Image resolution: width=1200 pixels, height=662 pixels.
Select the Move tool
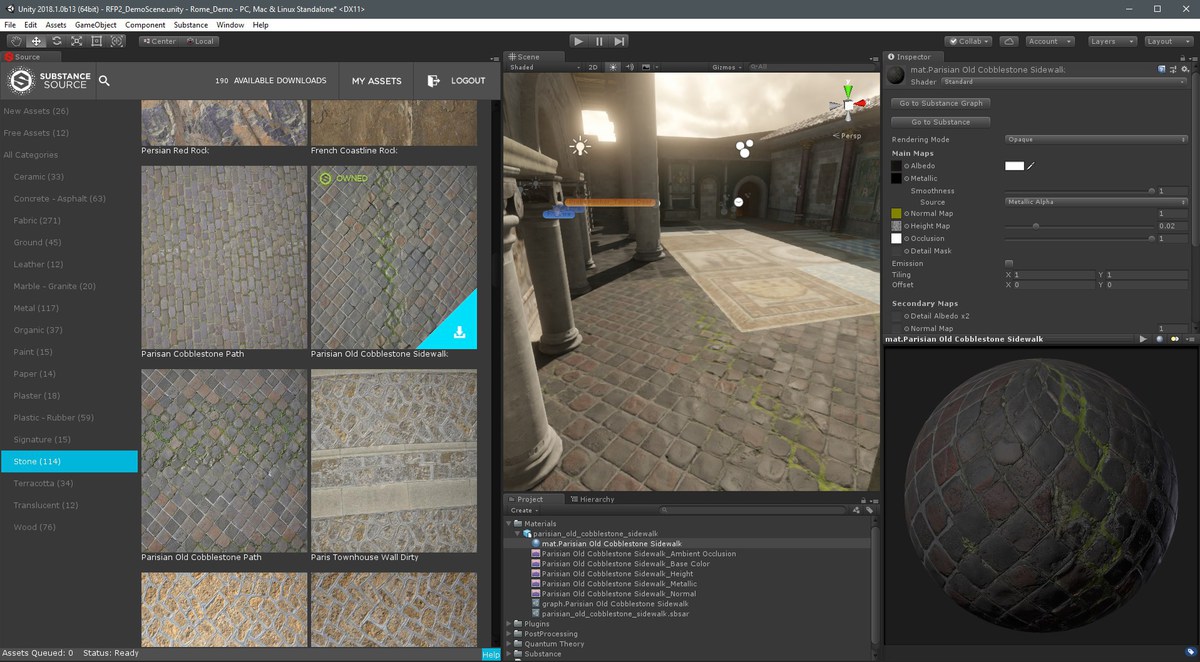pyautogui.click(x=36, y=41)
